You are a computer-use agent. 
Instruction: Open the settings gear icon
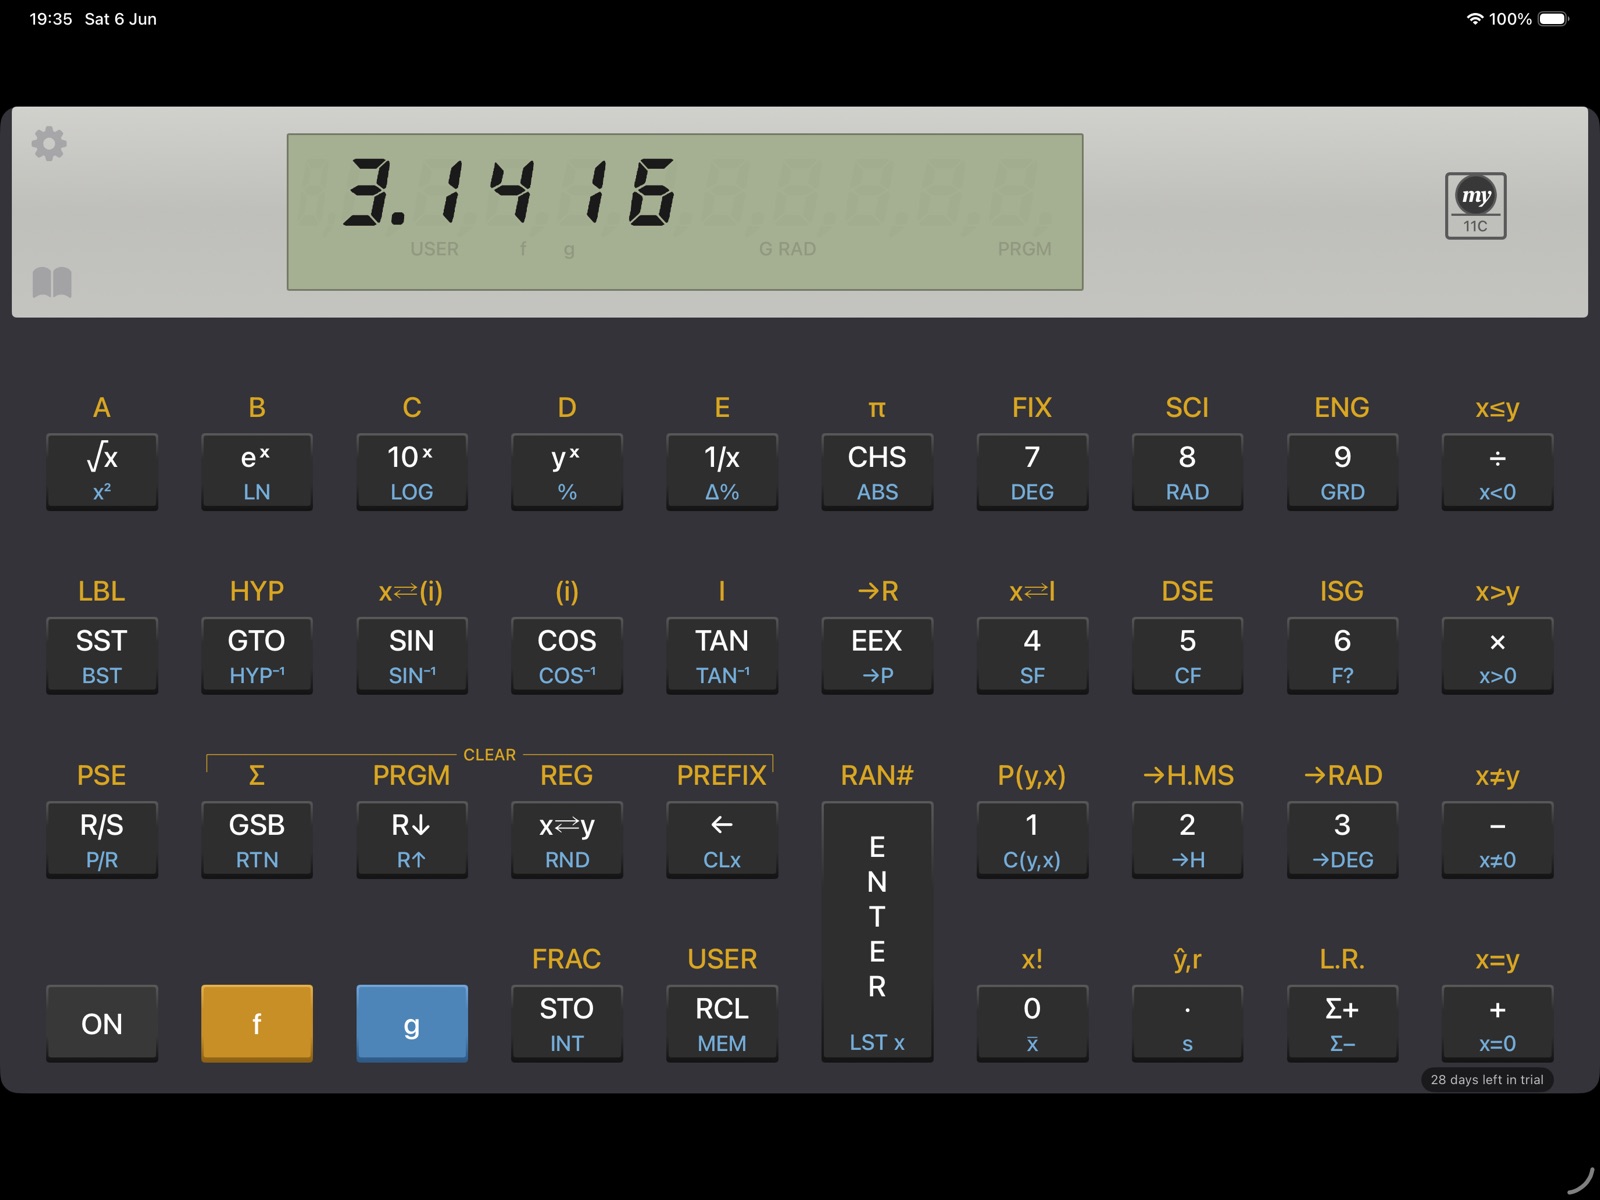(x=49, y=144)
